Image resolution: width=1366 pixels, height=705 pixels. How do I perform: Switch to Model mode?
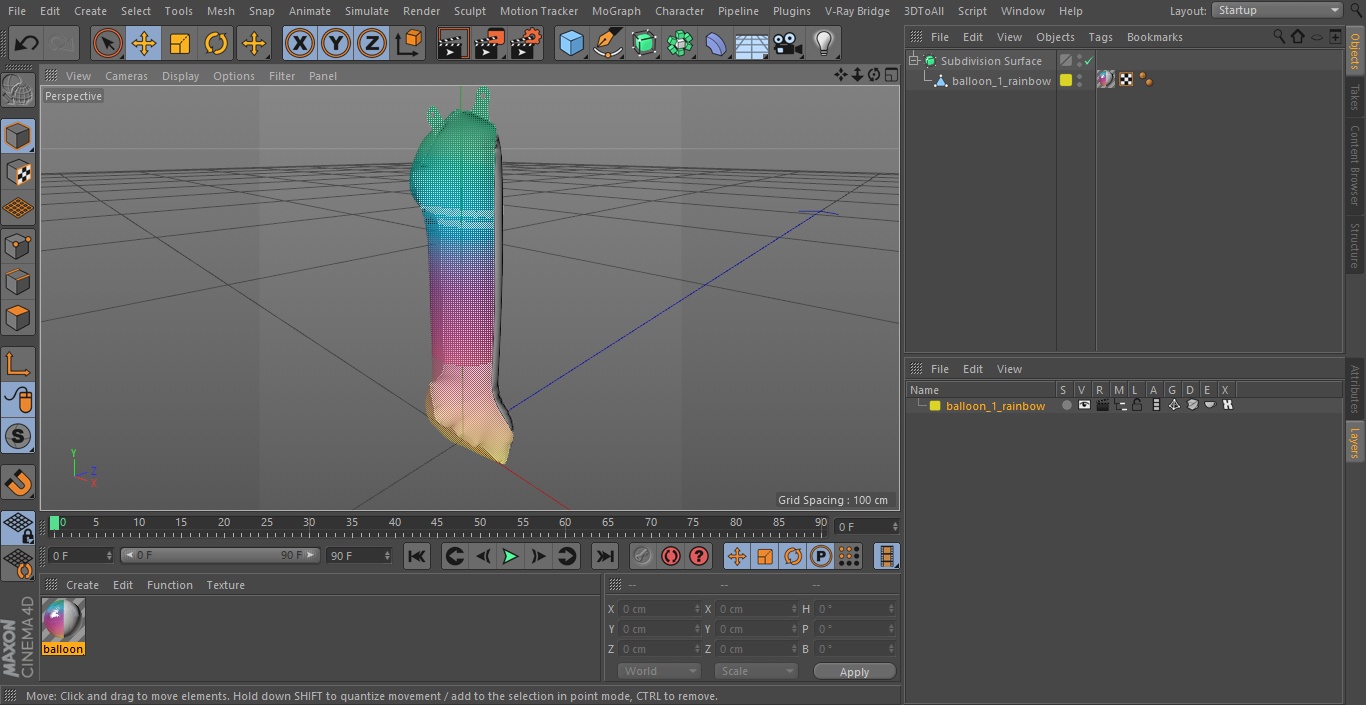click(18, 136)
